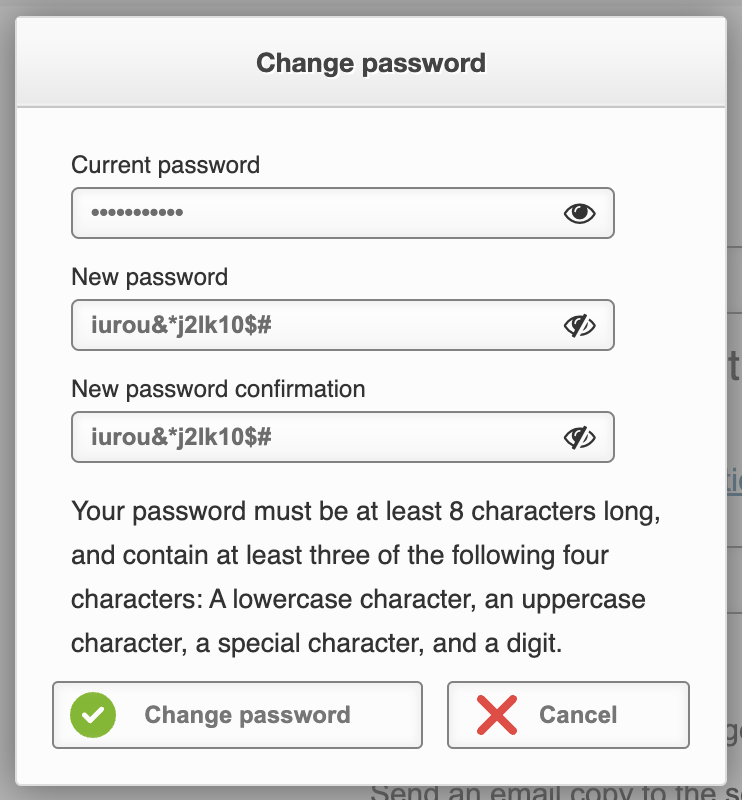Click the "Current password" label
This screenshot has width=742, height=800.
[x=165, y=165]
